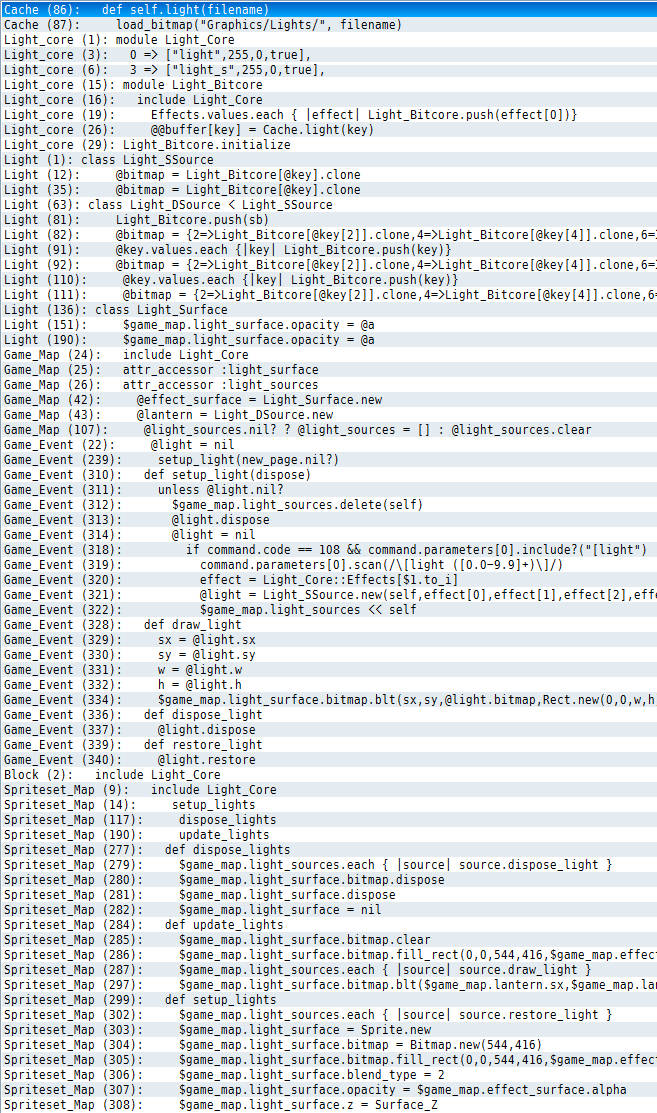
Task: Select Game_Event (330) sy = @light.sy row
Action: pos(328,654)
